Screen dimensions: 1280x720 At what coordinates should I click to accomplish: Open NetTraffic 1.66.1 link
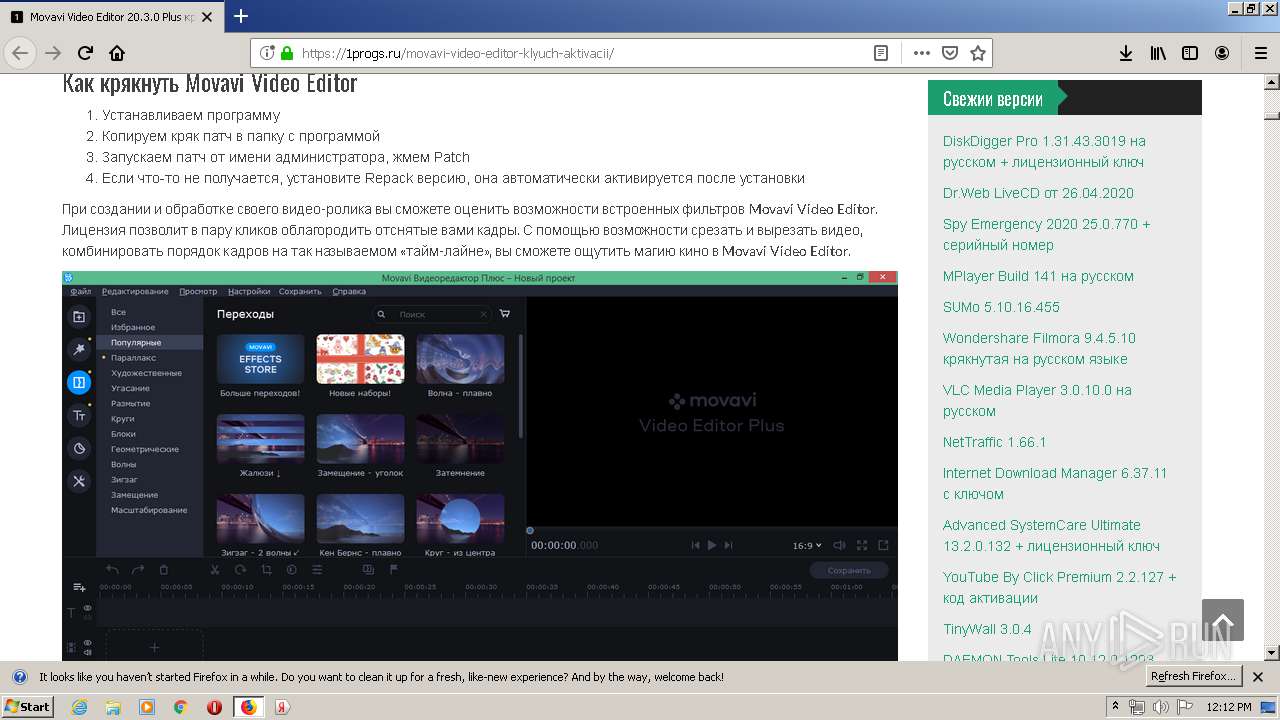(994, 442)
